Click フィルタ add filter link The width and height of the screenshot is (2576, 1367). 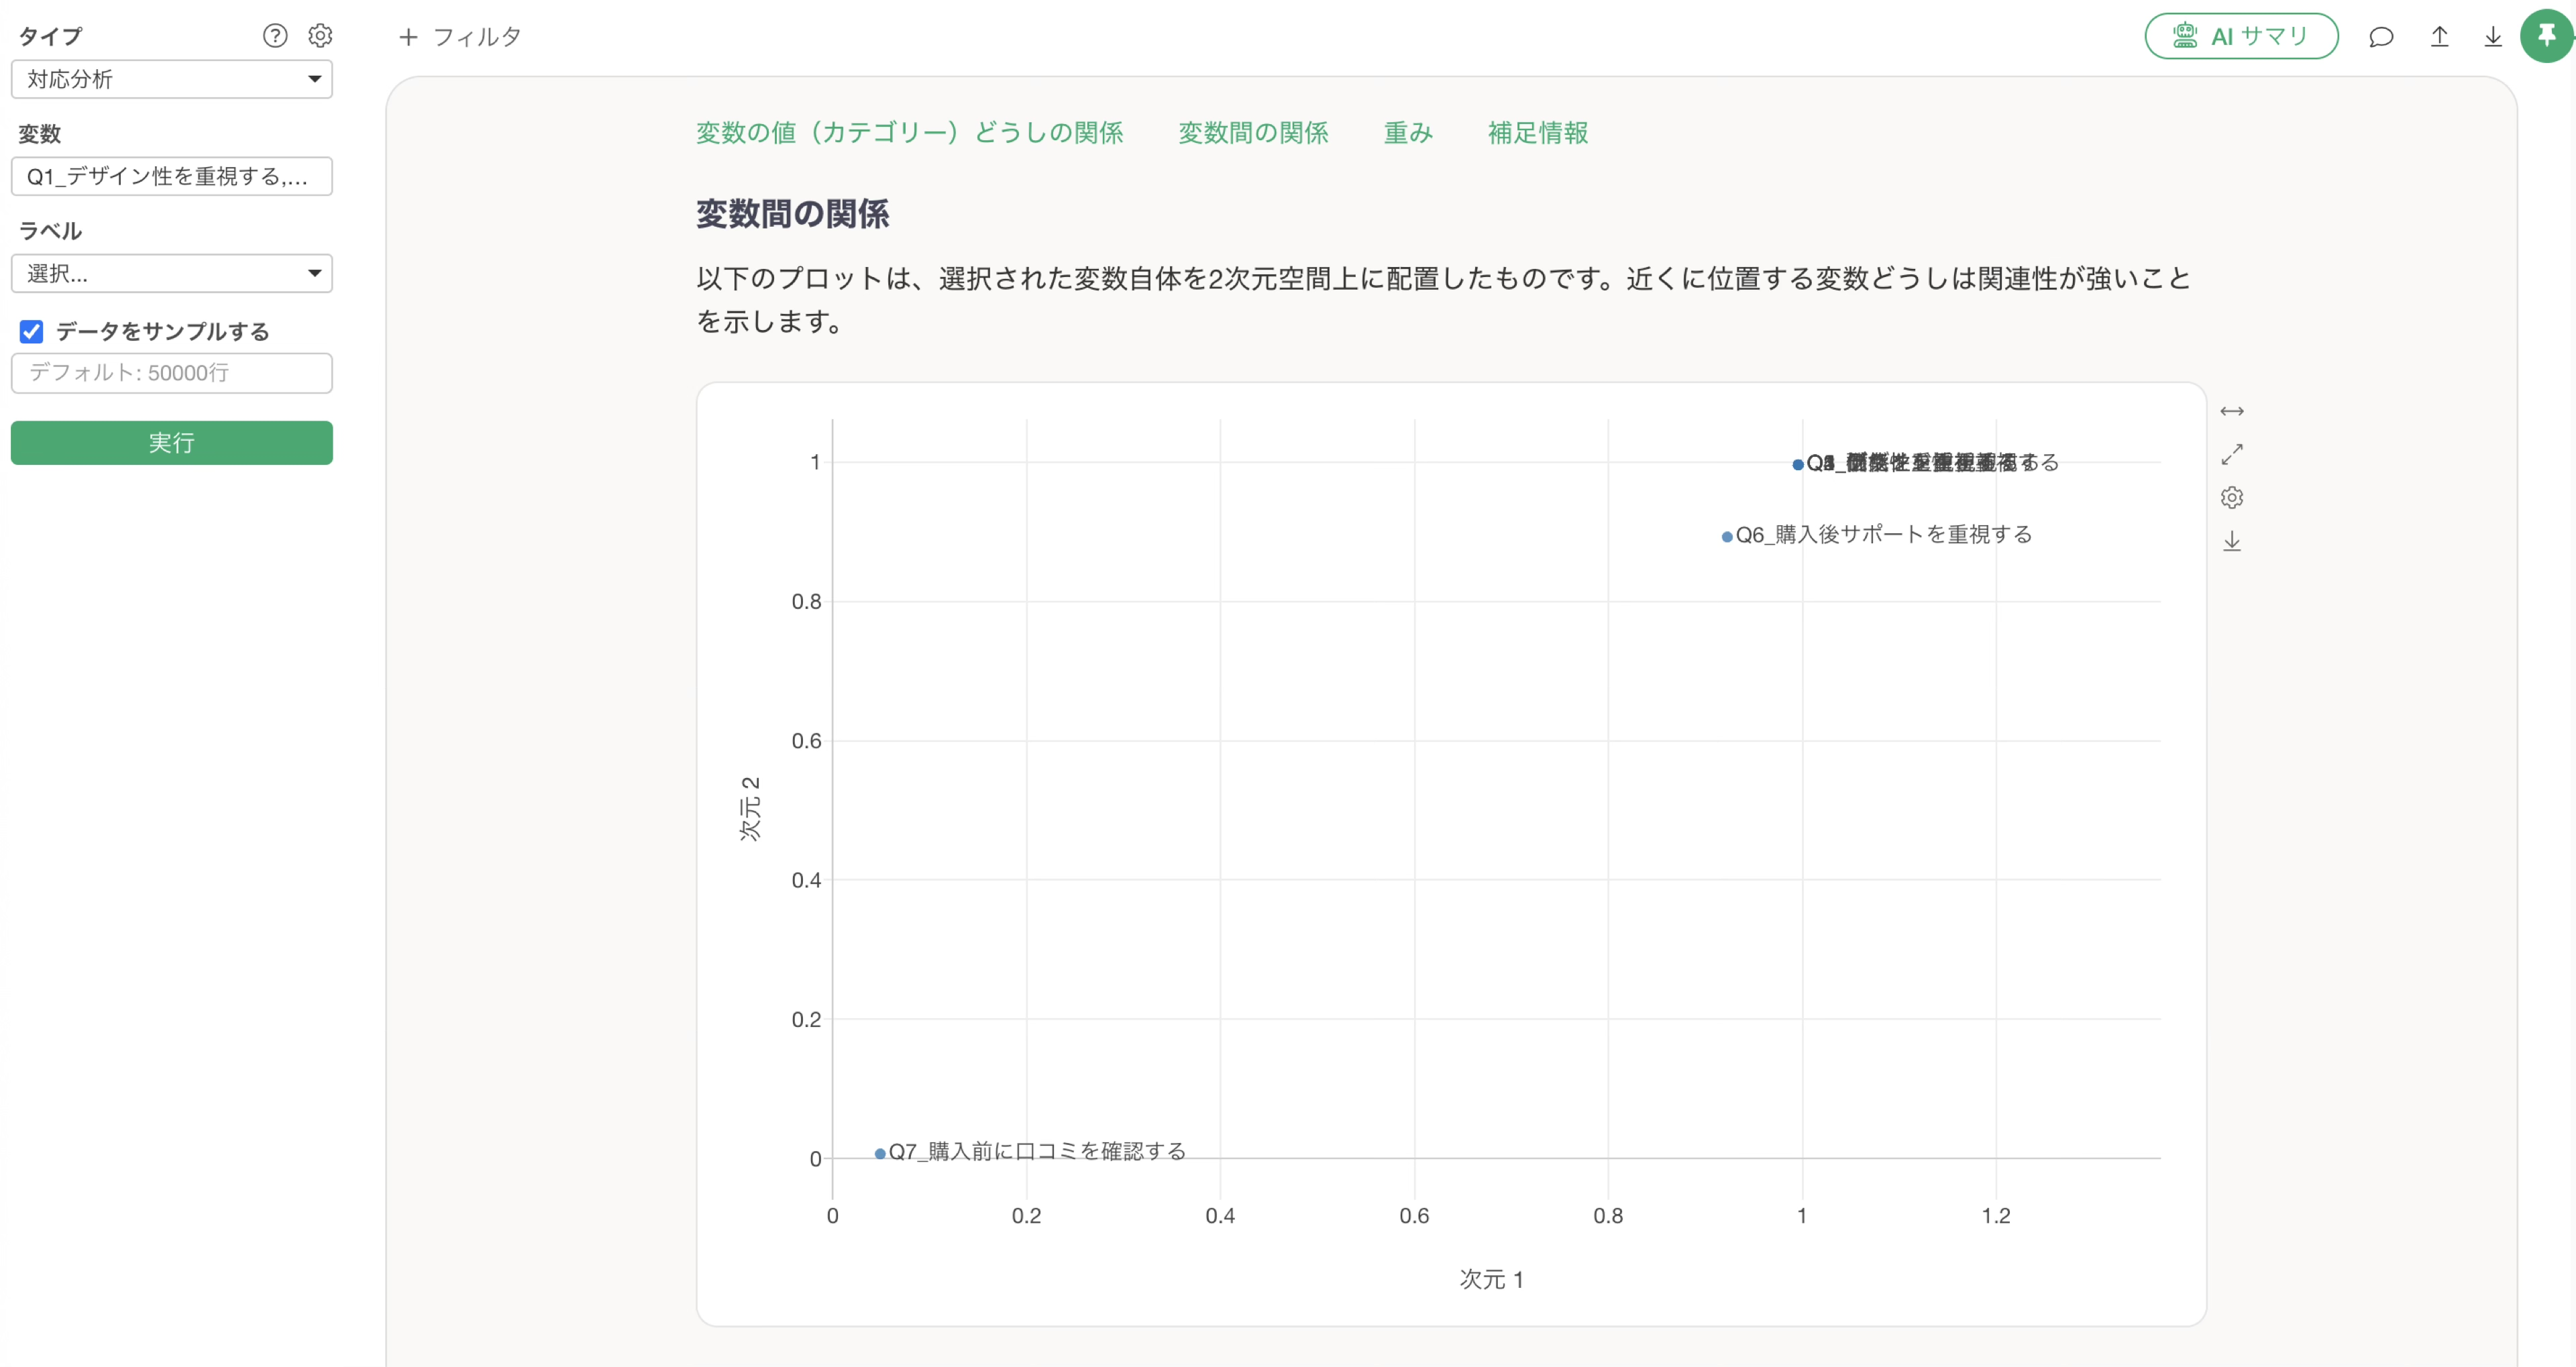[460, 37]
